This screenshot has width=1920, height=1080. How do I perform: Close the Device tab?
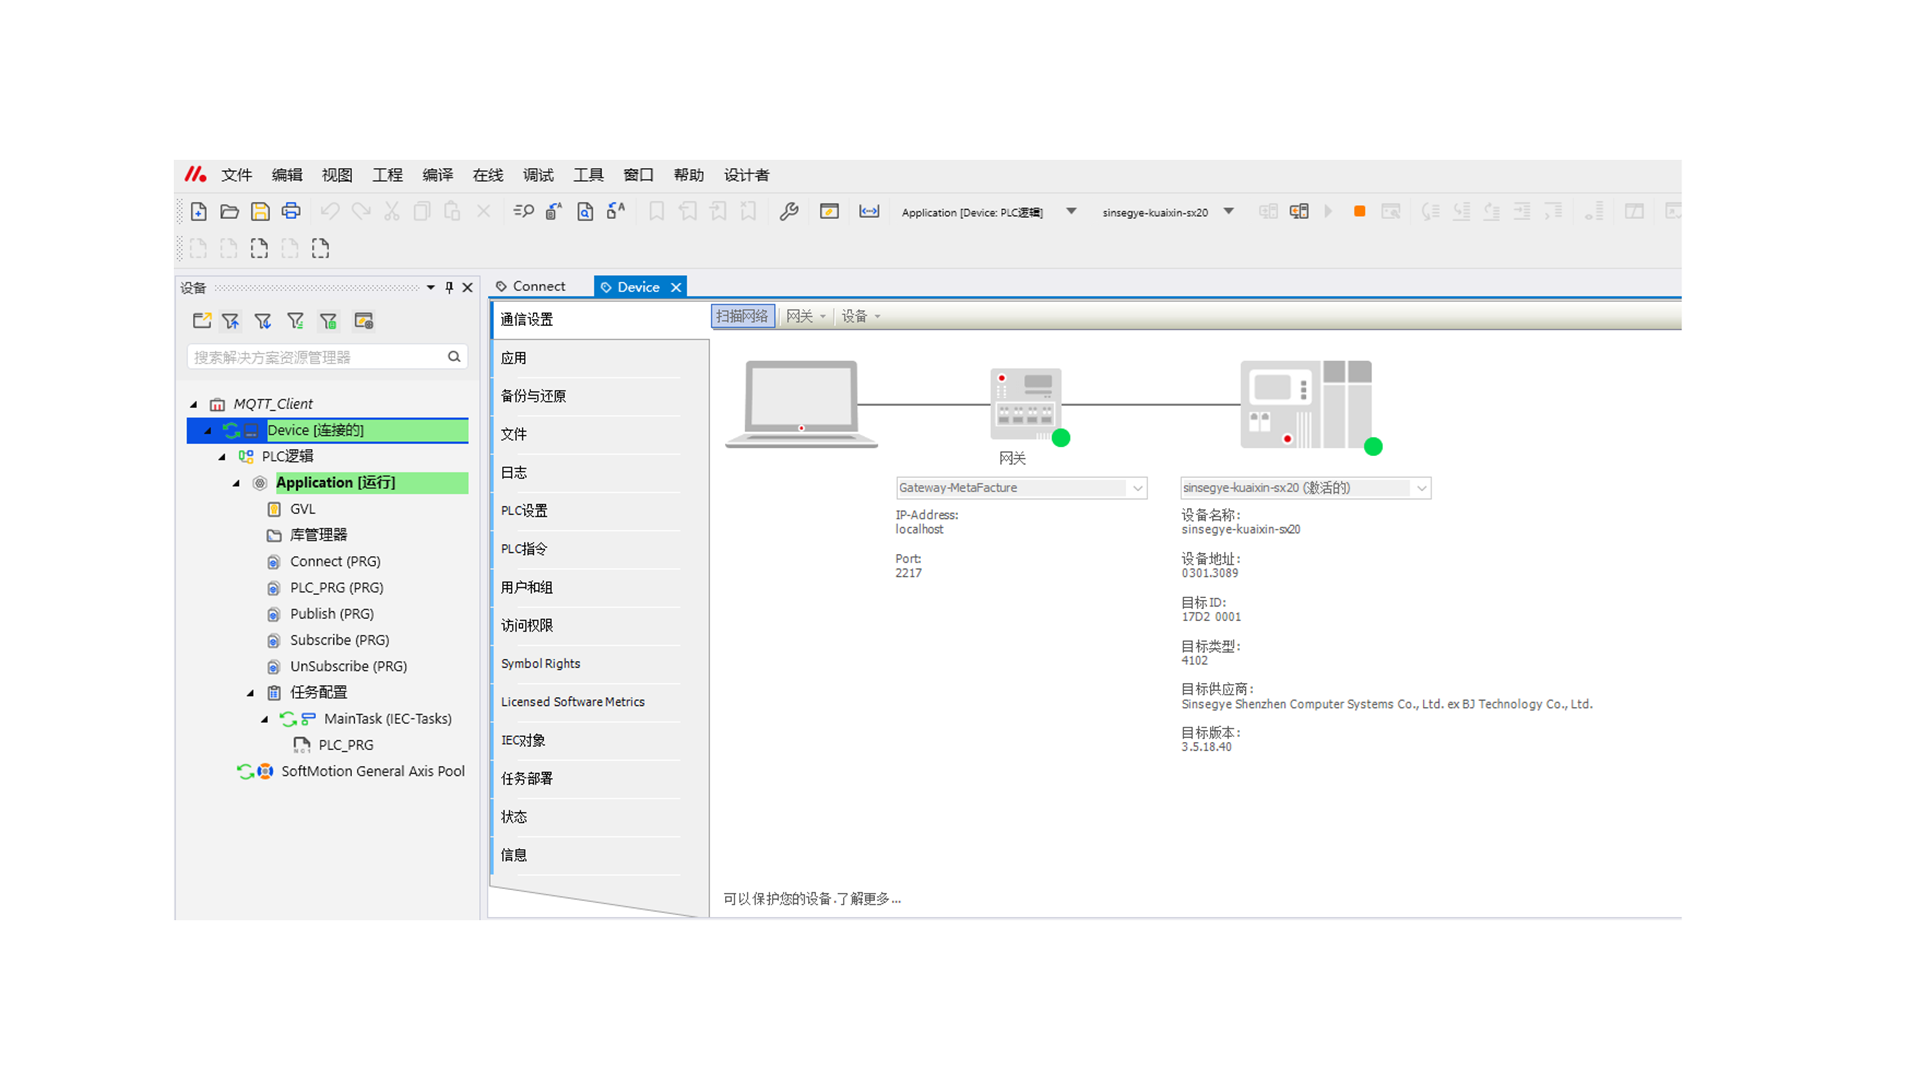coord(676,287)
